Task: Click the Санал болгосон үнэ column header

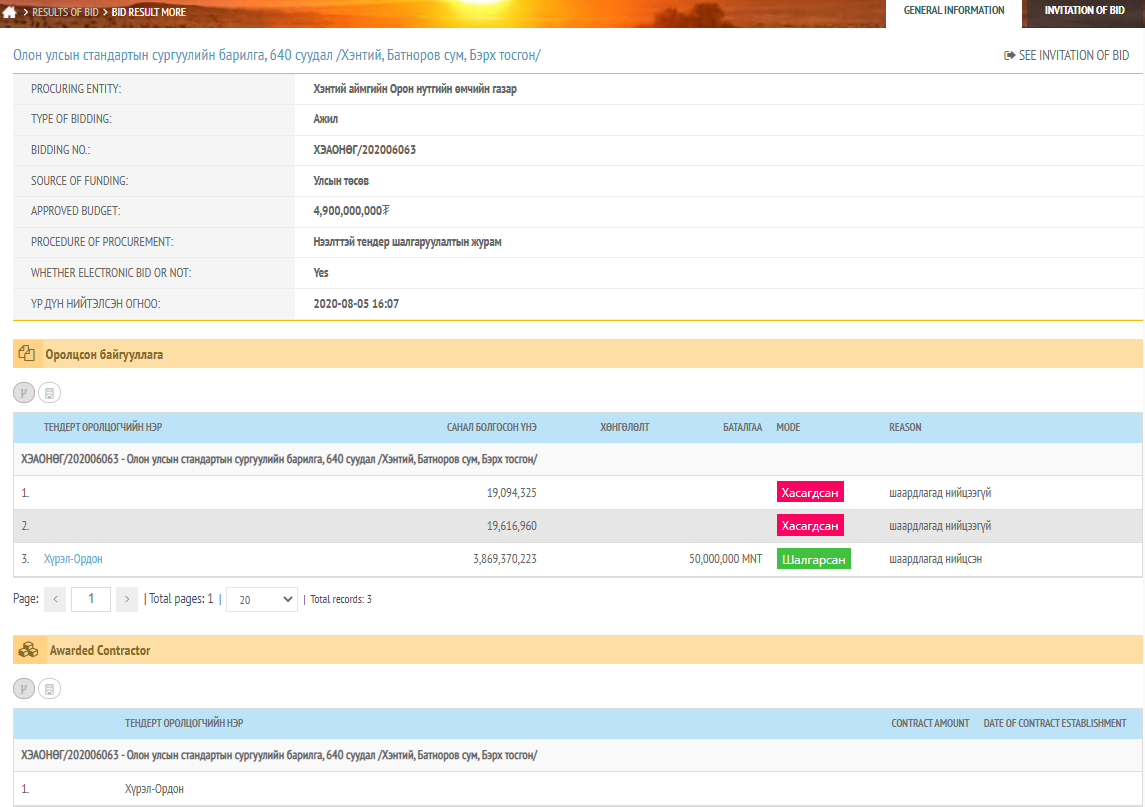Action: coord(491,427)
